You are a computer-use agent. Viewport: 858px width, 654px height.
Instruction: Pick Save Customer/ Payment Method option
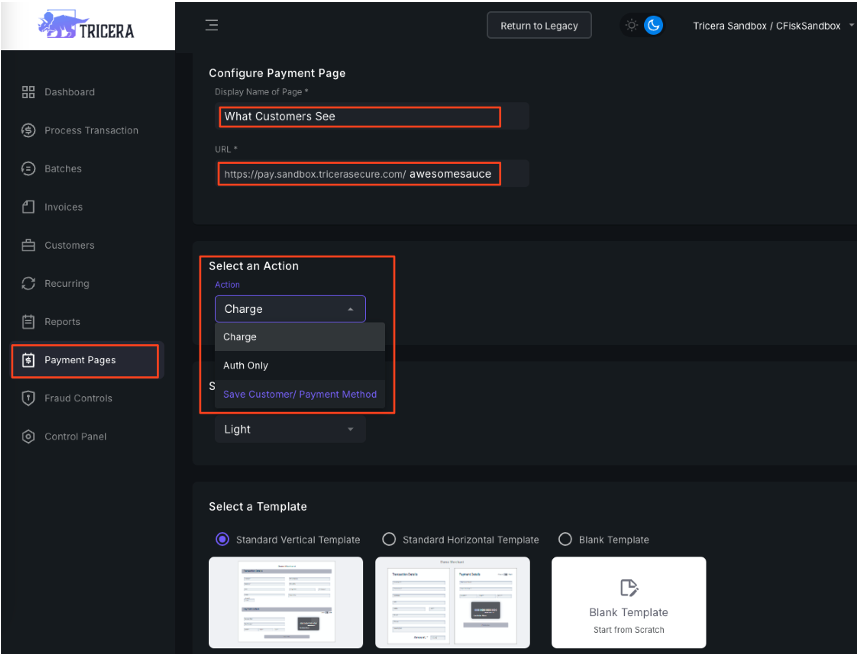(300, 394)
